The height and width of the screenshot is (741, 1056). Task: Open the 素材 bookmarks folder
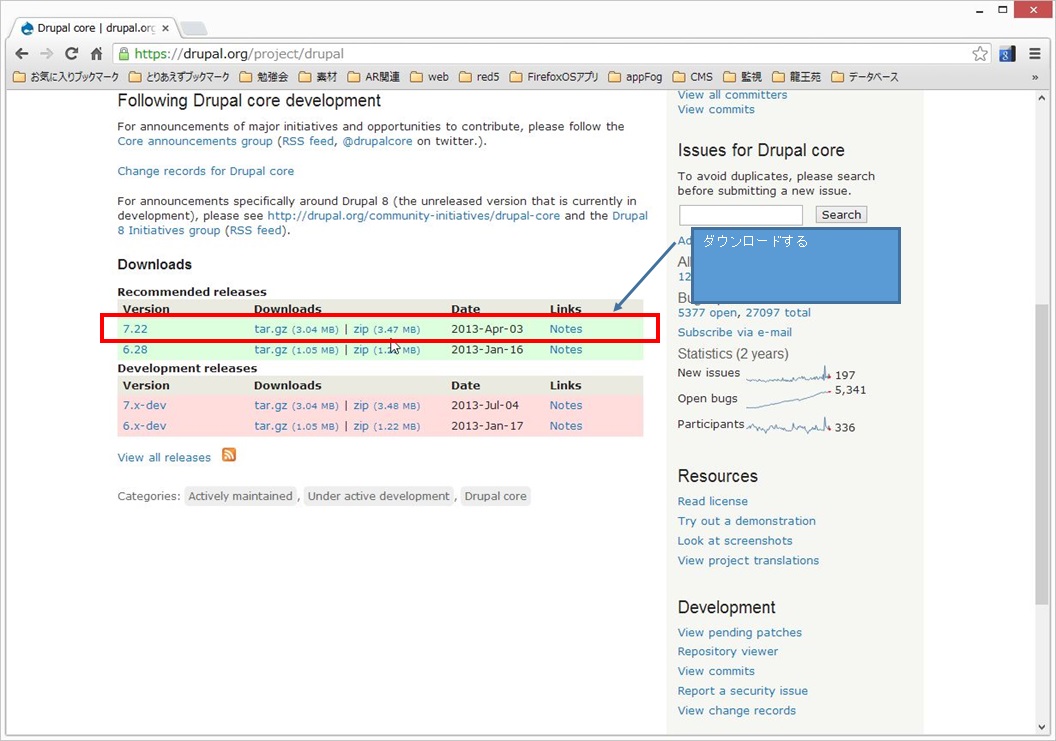pyautogui.click(x=318, y=77)
